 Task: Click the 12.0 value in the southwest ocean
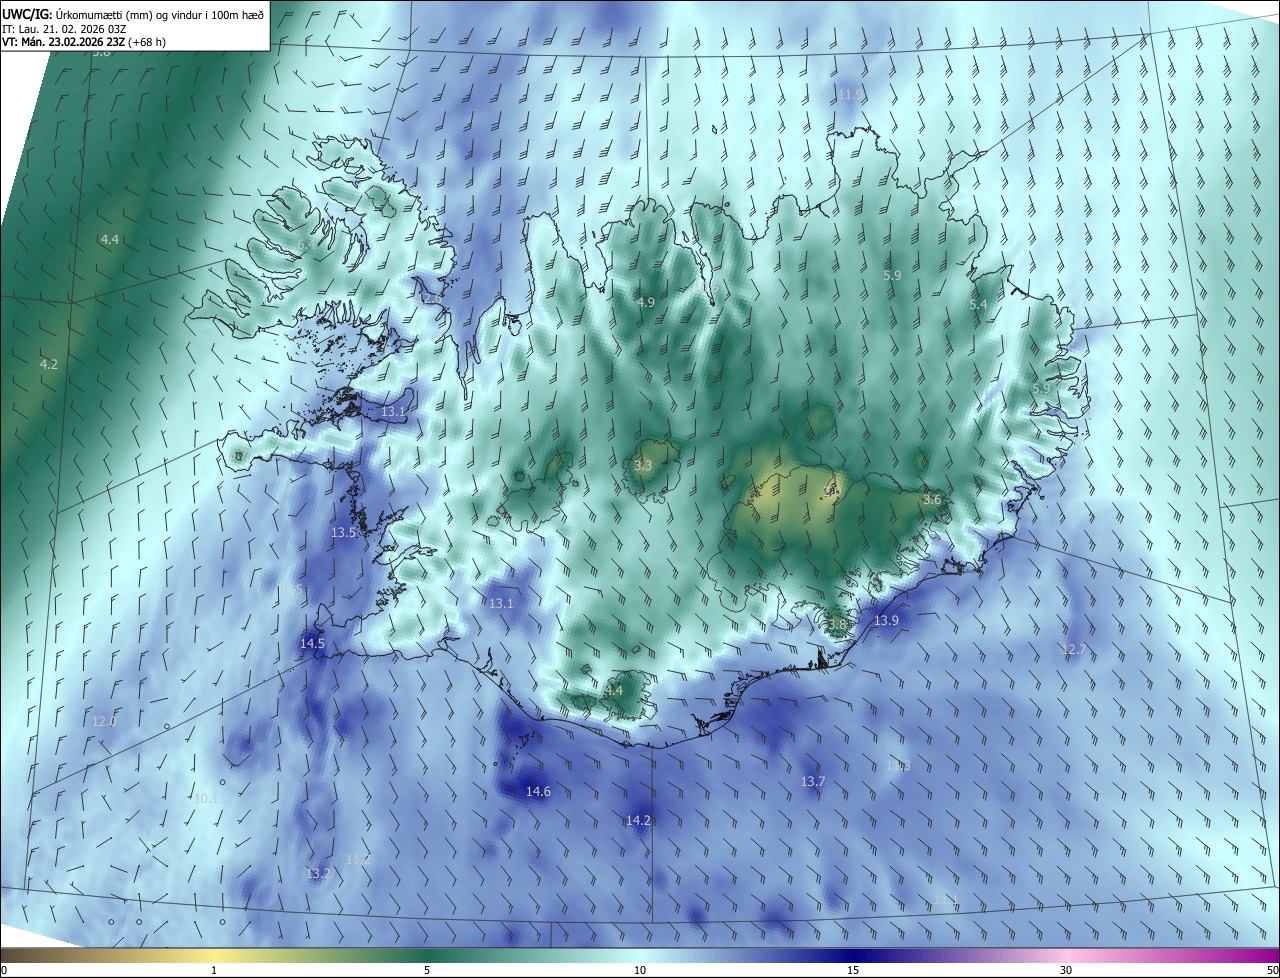tap(104, 721)
